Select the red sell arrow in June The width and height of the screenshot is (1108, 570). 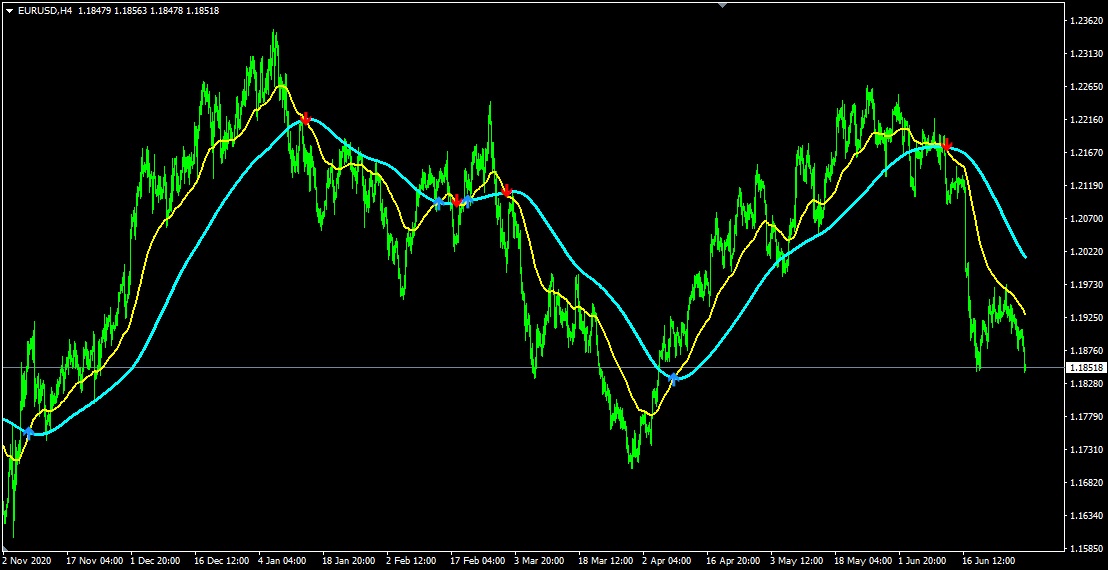(x=946, y=145)
